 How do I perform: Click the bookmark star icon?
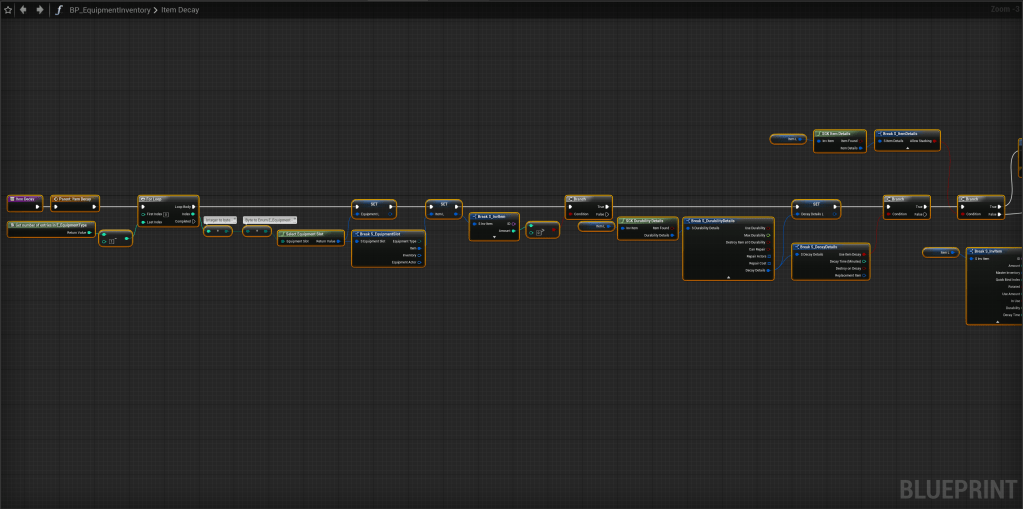8,10
